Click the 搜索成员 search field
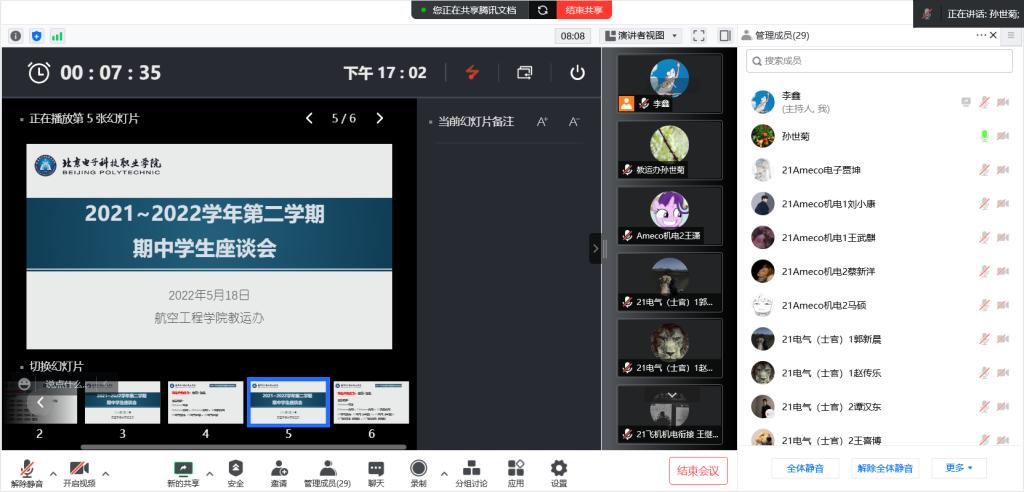 tap(880, 61)
